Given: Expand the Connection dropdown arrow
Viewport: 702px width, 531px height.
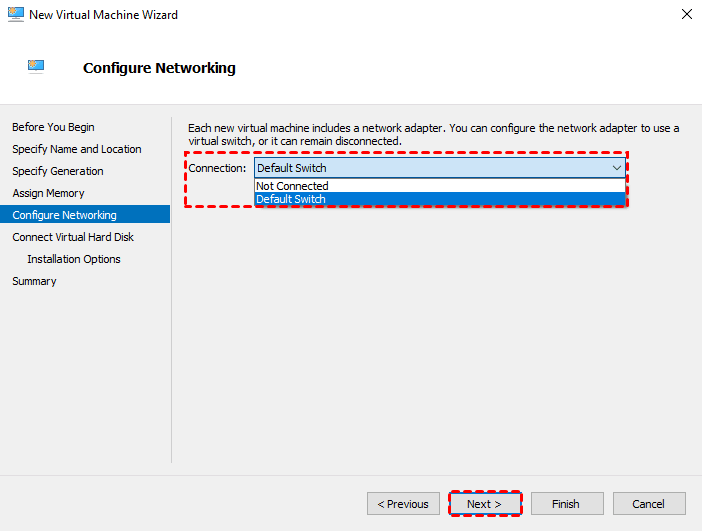Looking at the screenshot, I should click(616, 168).
